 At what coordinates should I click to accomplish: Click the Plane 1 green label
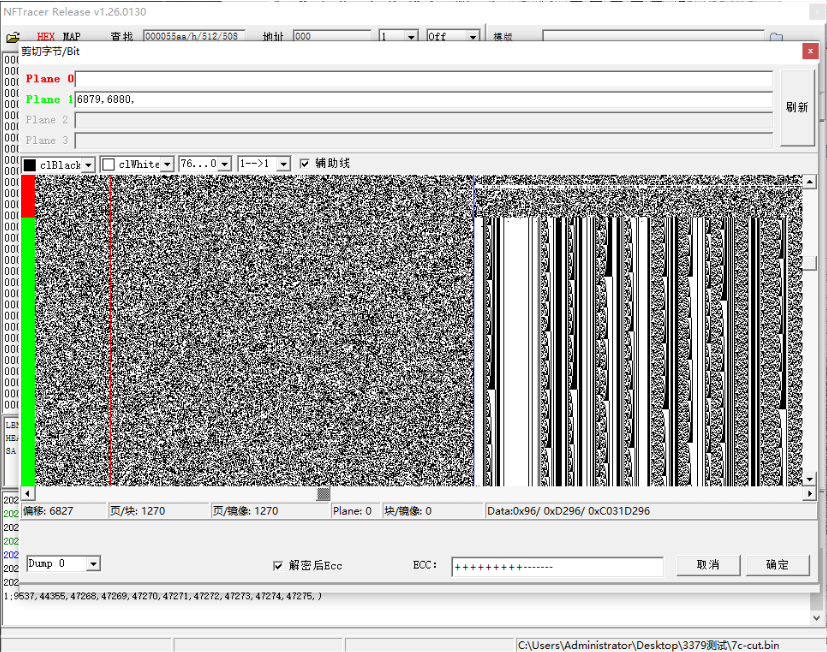tap(50, 99)
